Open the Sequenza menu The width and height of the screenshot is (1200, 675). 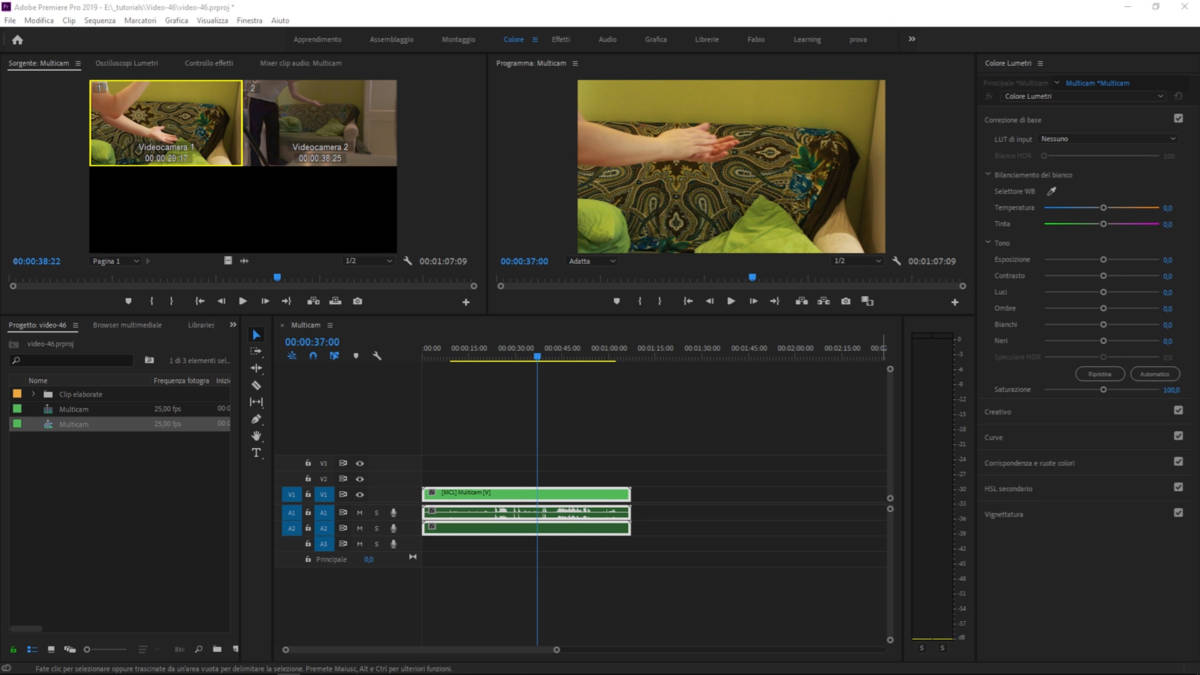tap(99, 20)
